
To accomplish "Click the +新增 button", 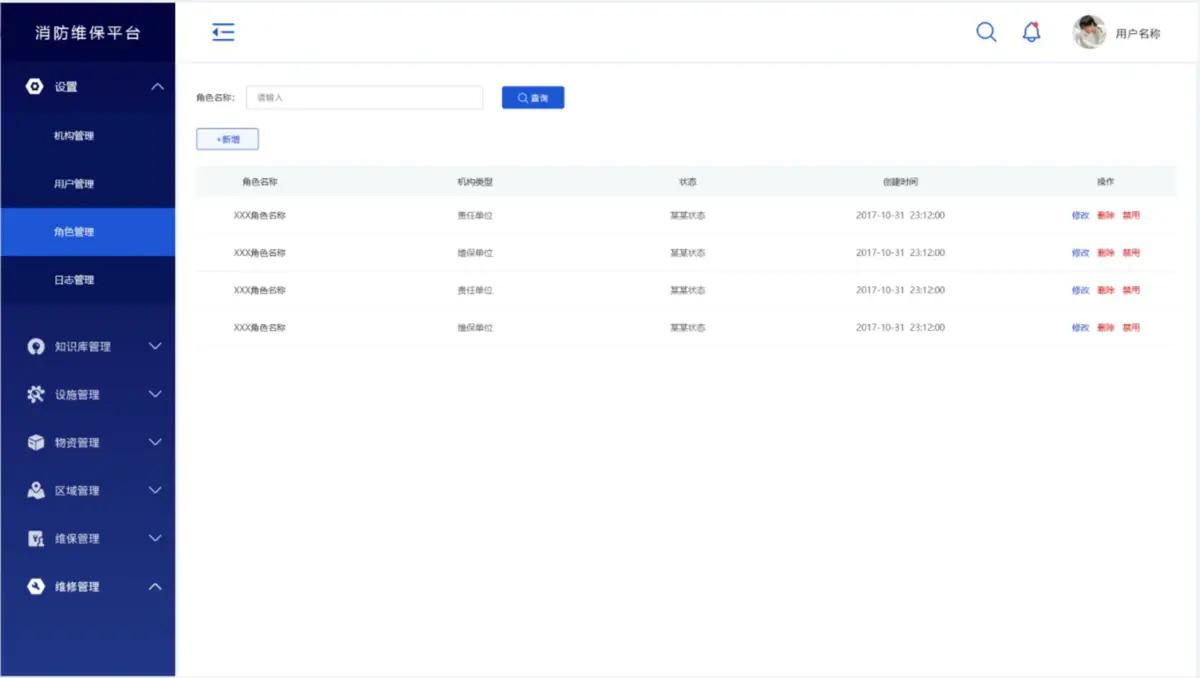I will coord(227,139).
